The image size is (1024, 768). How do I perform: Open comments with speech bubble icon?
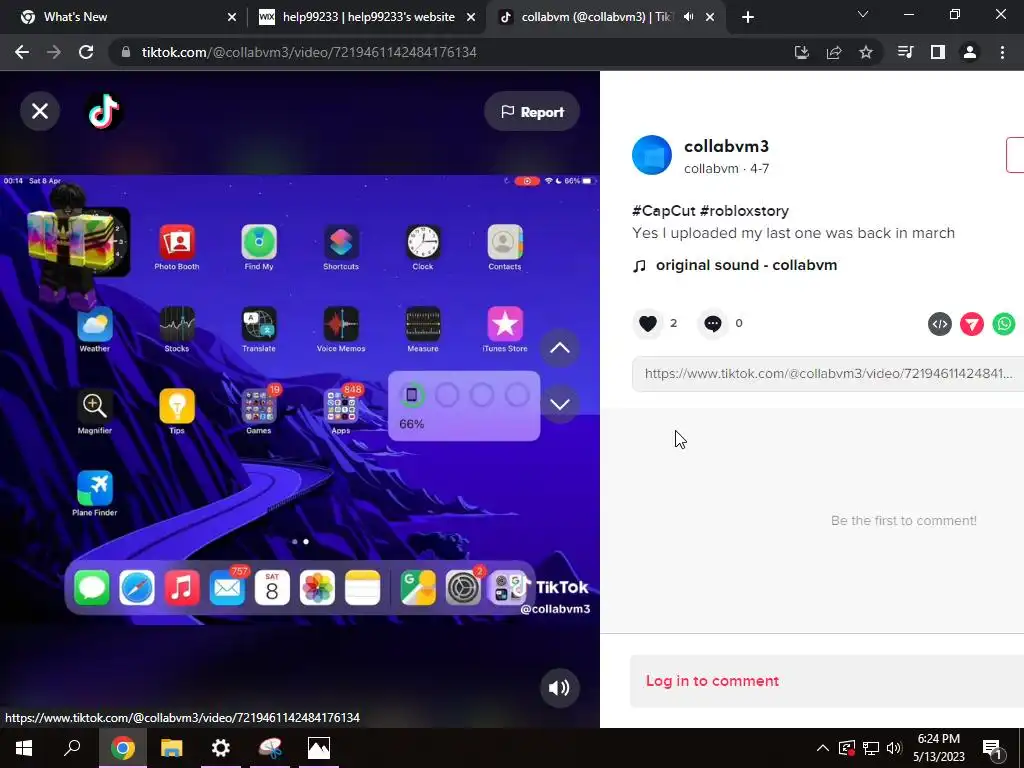tap(712, 323)
